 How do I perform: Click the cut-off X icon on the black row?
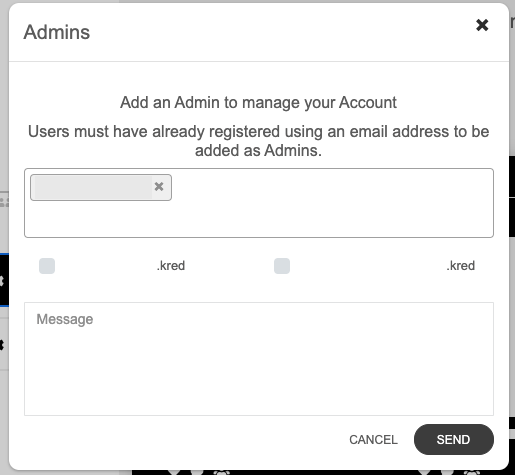coord(2,281)
